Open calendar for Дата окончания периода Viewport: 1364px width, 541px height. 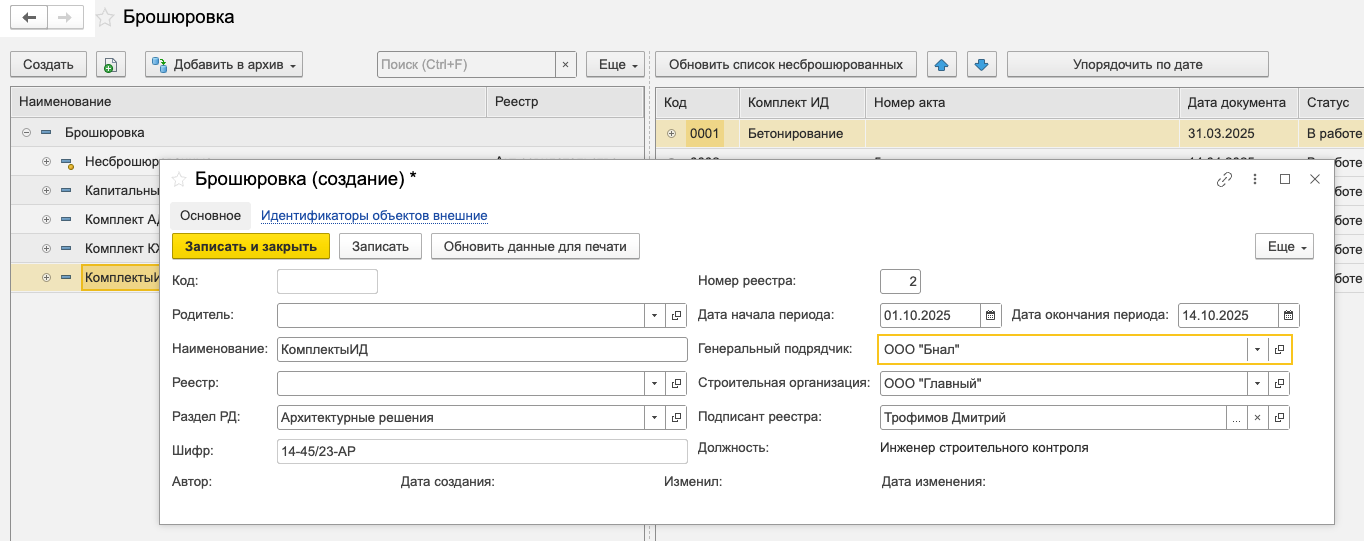(1289, 315)
